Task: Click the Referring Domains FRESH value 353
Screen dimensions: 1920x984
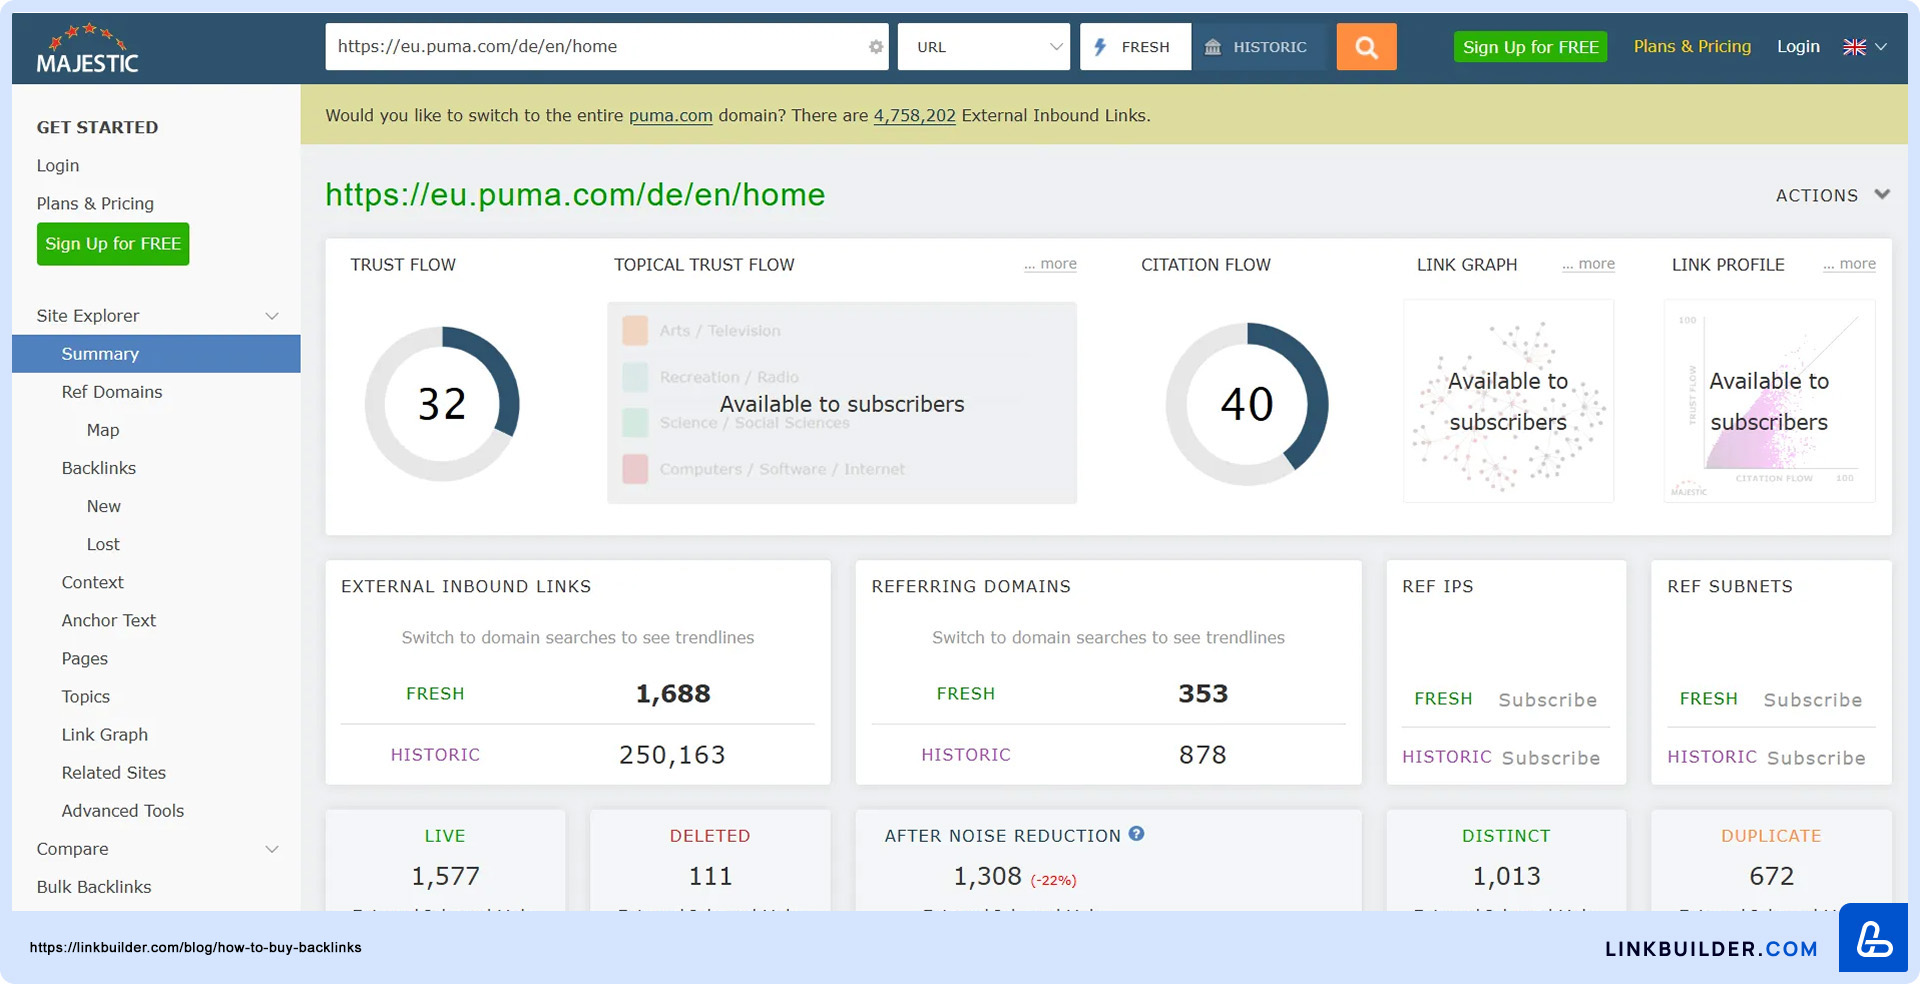Action: pyautogui.click(x=1203, y=694)
